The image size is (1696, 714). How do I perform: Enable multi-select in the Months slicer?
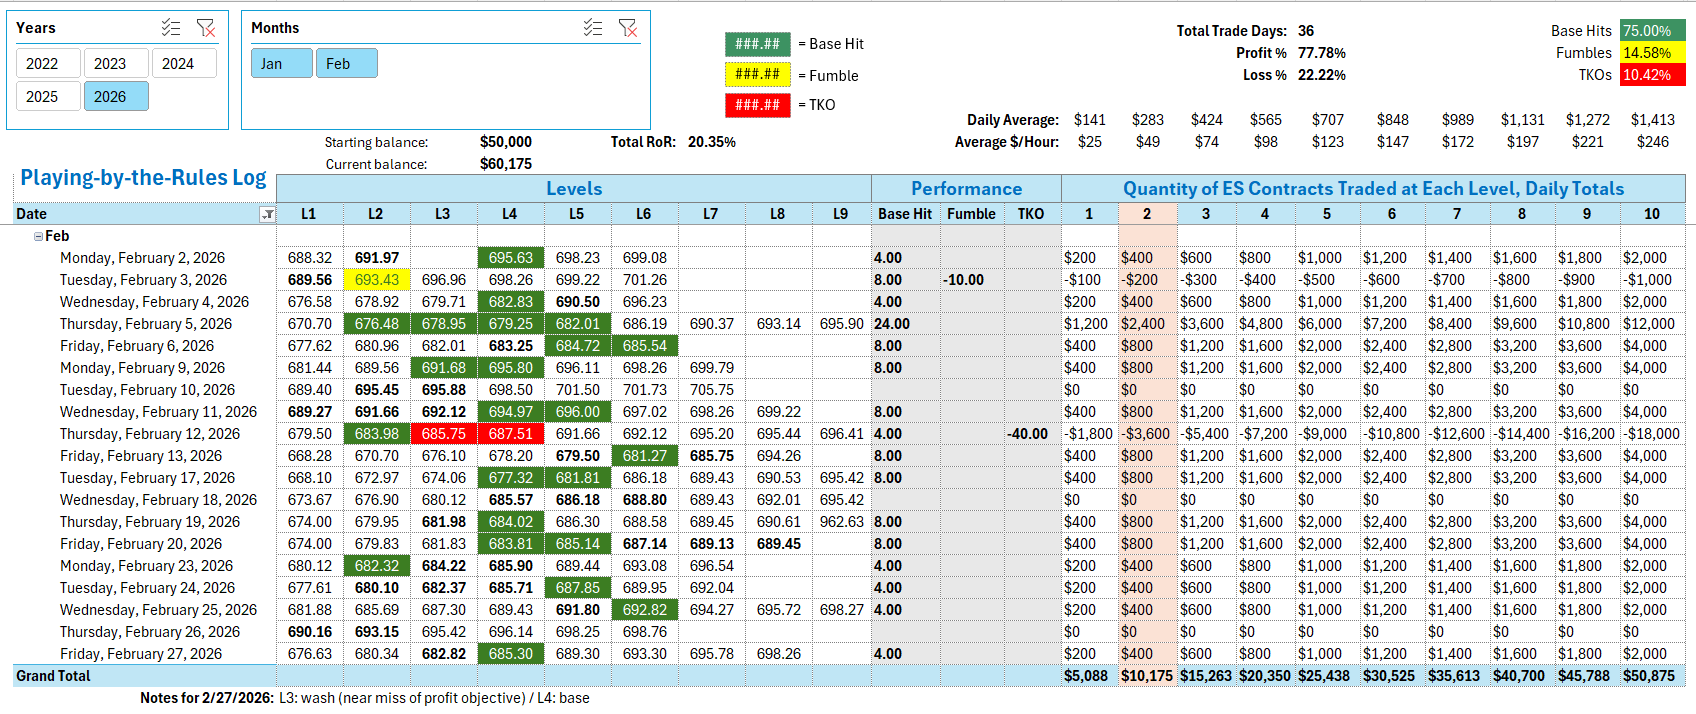click(593, 28)
